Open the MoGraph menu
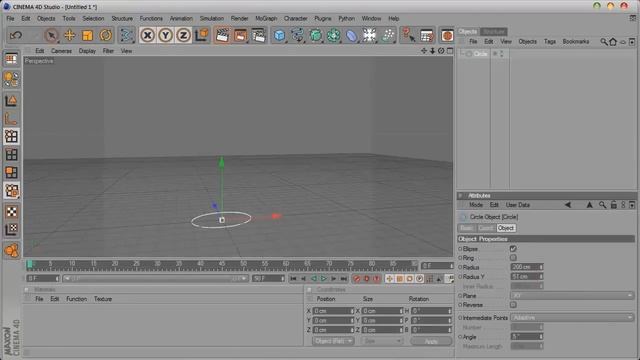The height and width of the screenshot is (360, 640). [266, 18]
